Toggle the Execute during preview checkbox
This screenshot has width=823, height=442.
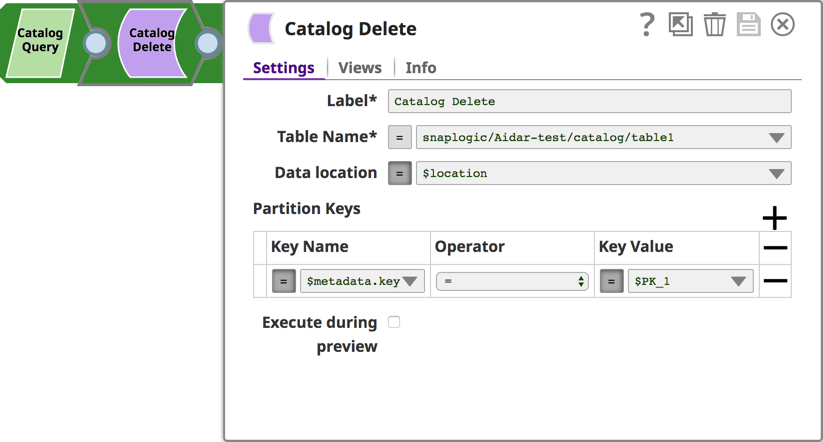point(394,322)
